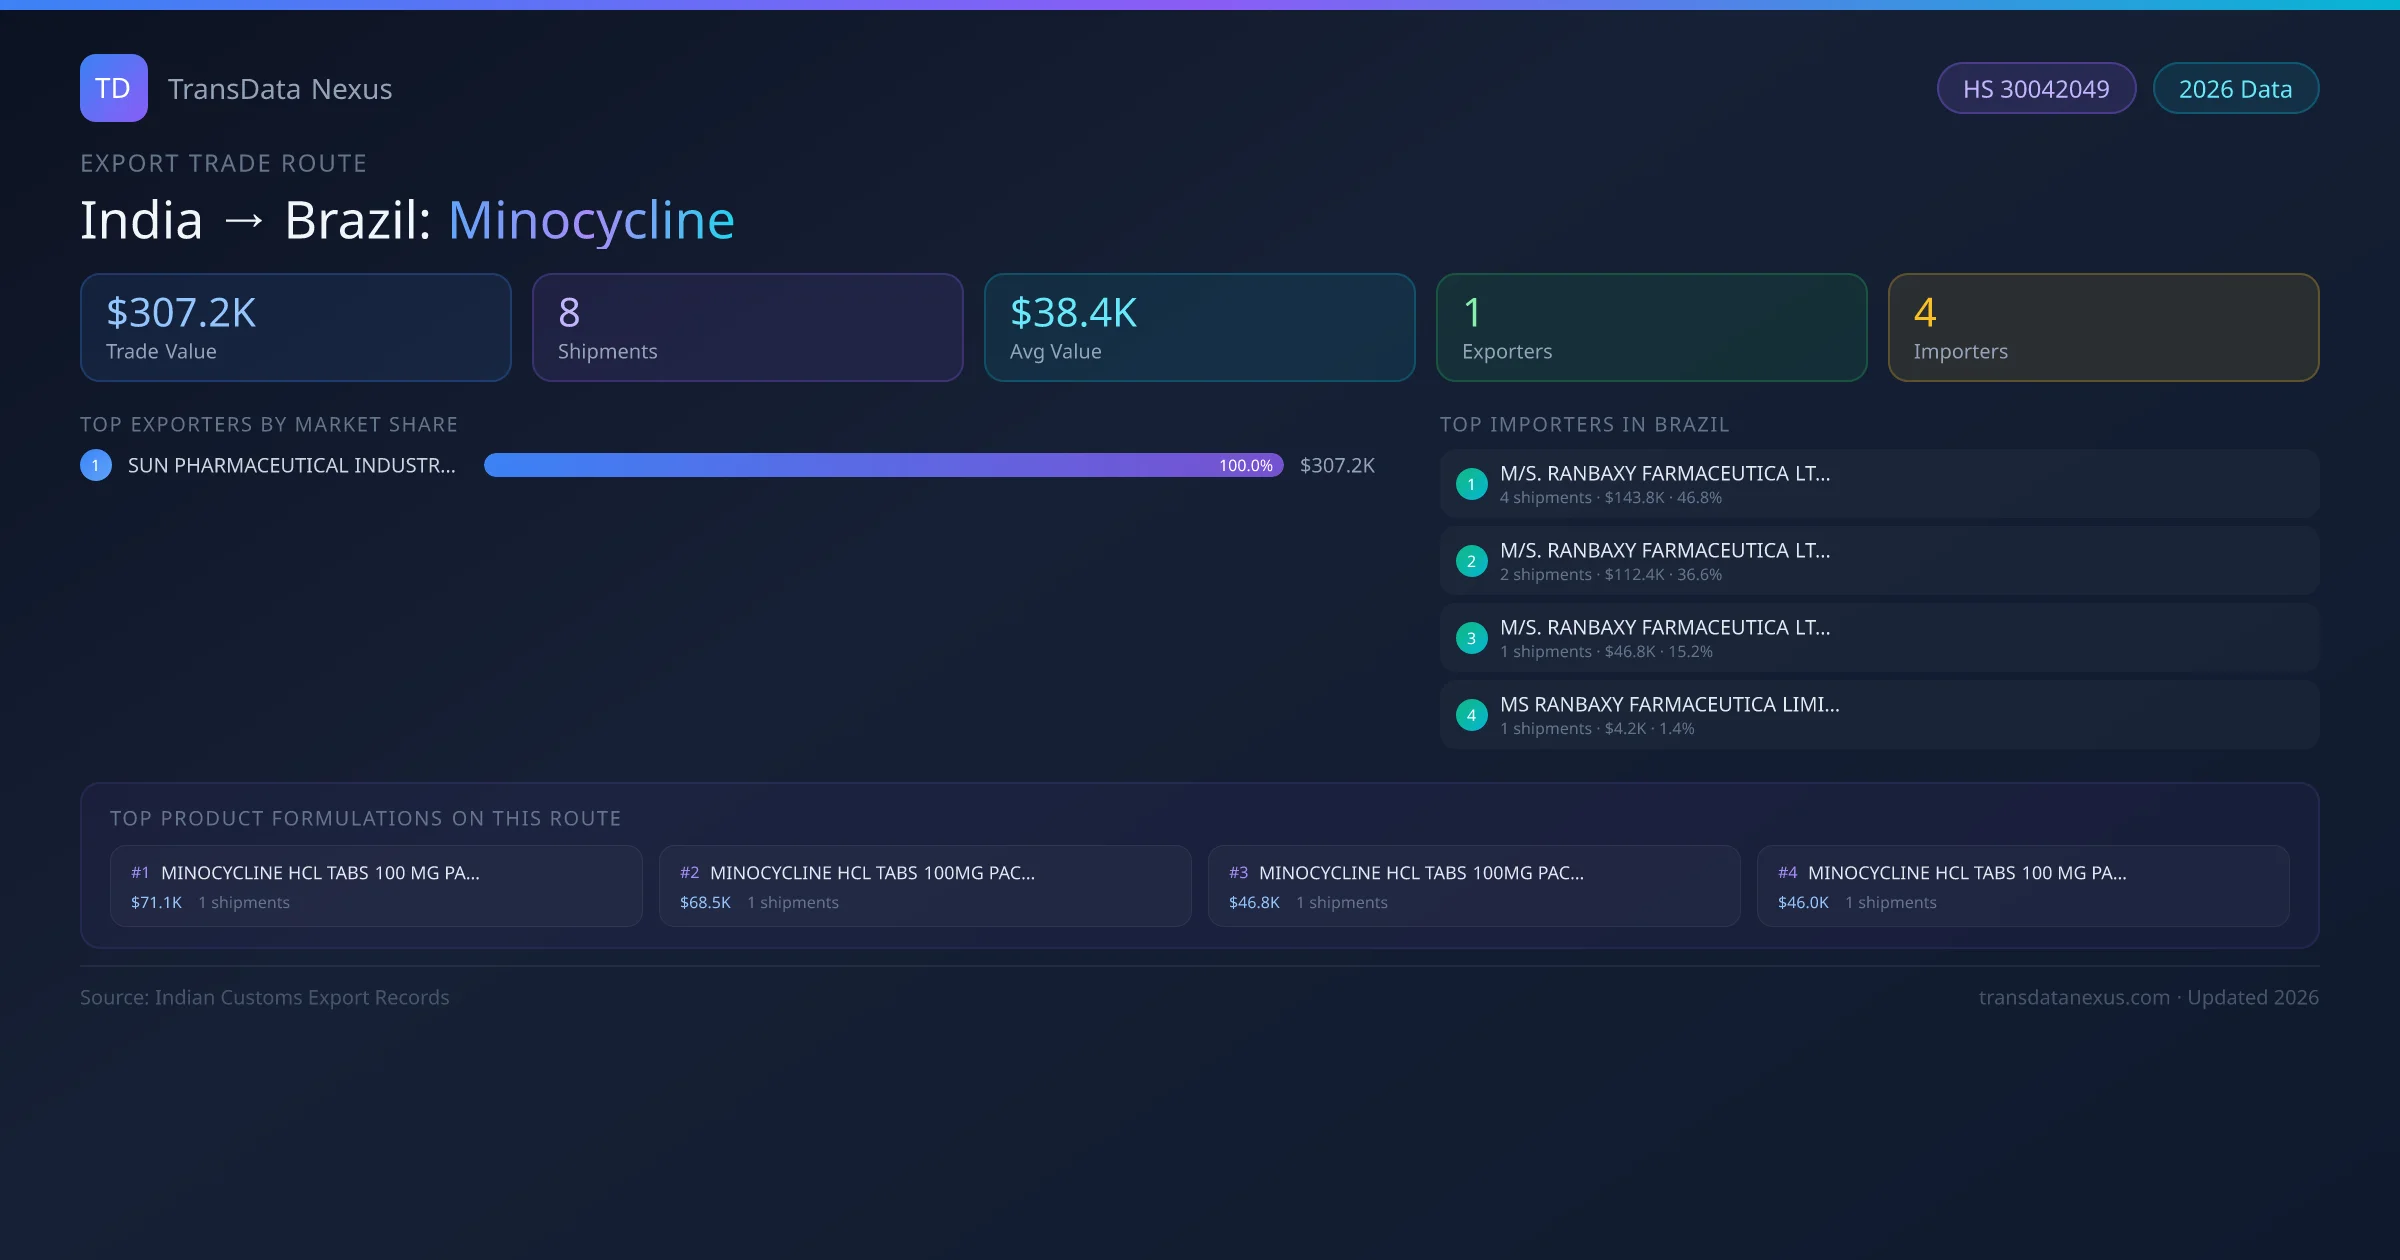Screen dimensions: 2400x1260
Task: Click the green rank 1 importer badge
Action: pos(1471,484)
